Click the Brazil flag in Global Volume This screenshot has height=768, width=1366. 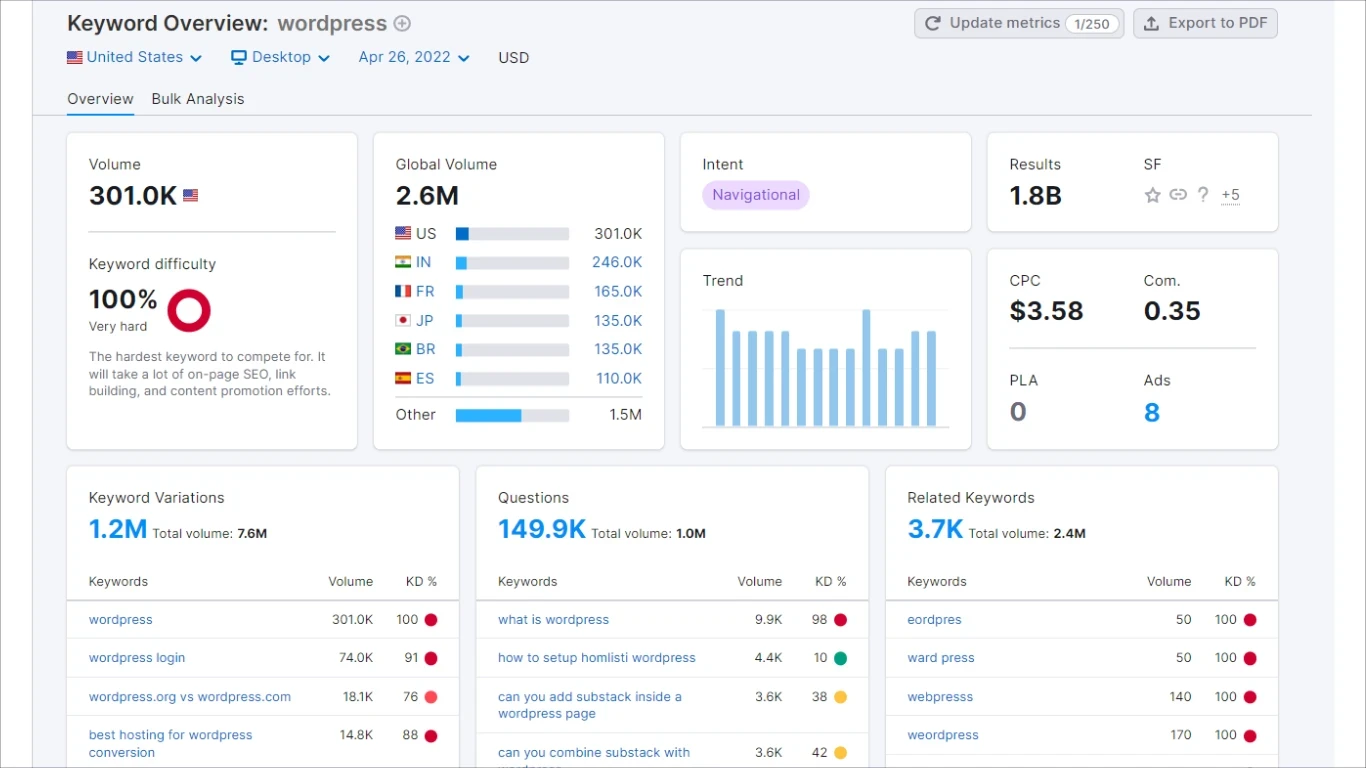403,349
